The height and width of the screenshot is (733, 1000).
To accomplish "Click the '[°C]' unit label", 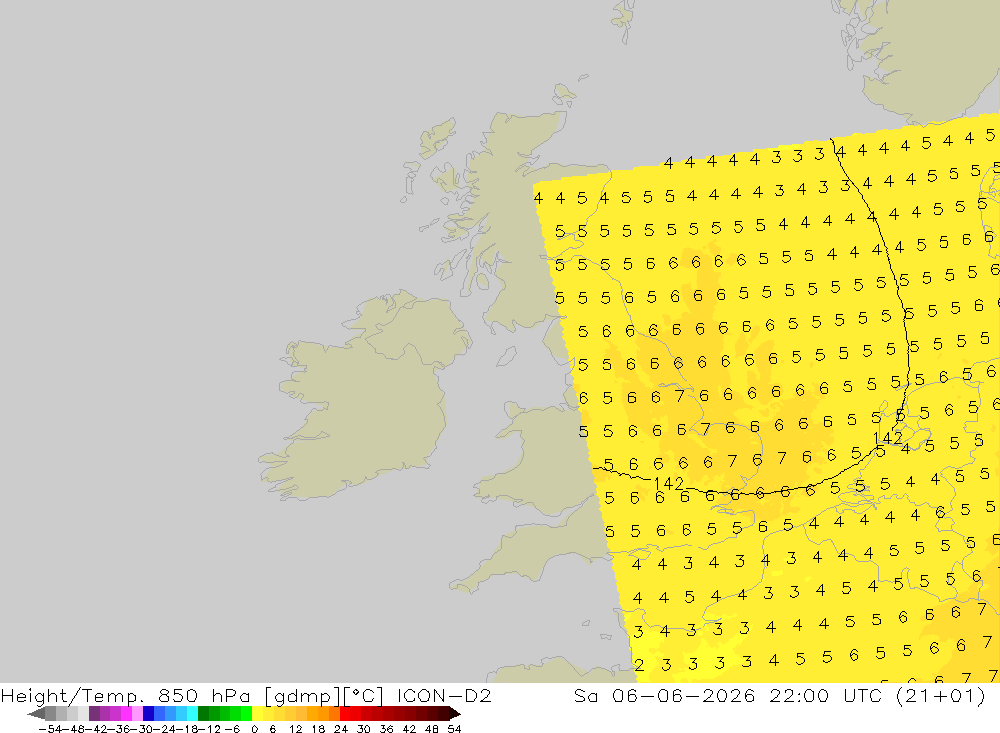I will pyautogui.click(x=364, y=695).
